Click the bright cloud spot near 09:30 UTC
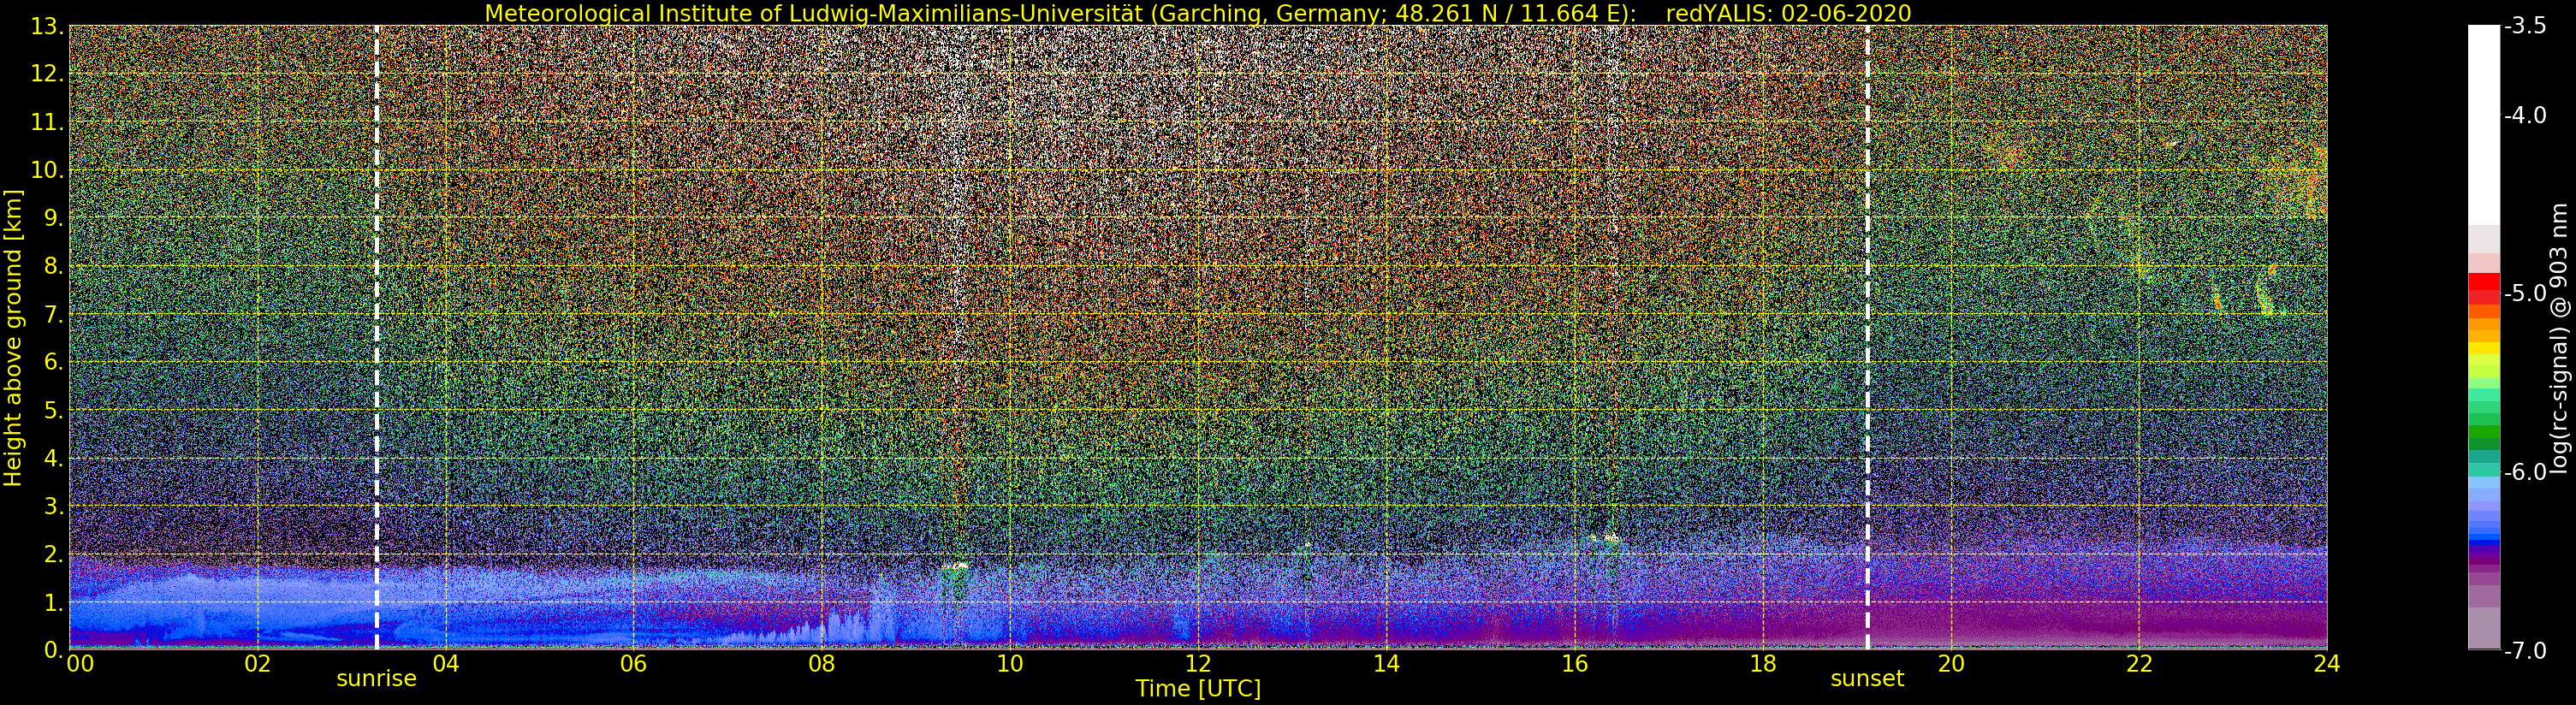Viewport: 2576px width, 705px height. click(955, 566)
